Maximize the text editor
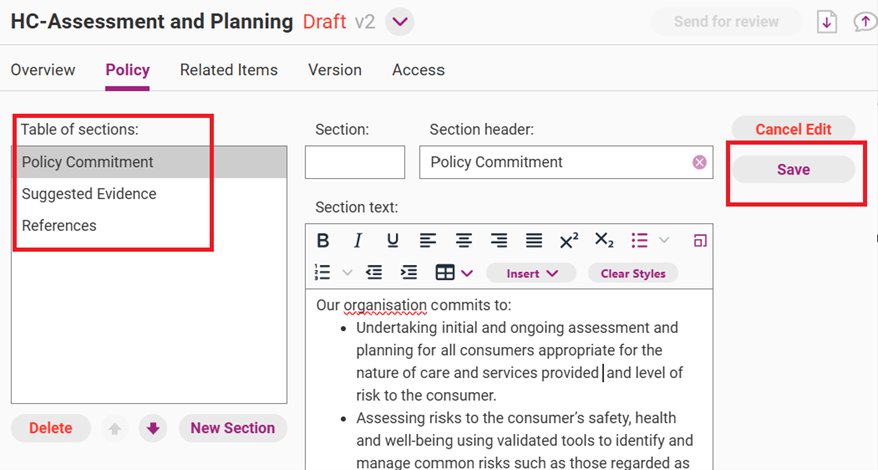878x470 pixels. (x=699, y=241)
